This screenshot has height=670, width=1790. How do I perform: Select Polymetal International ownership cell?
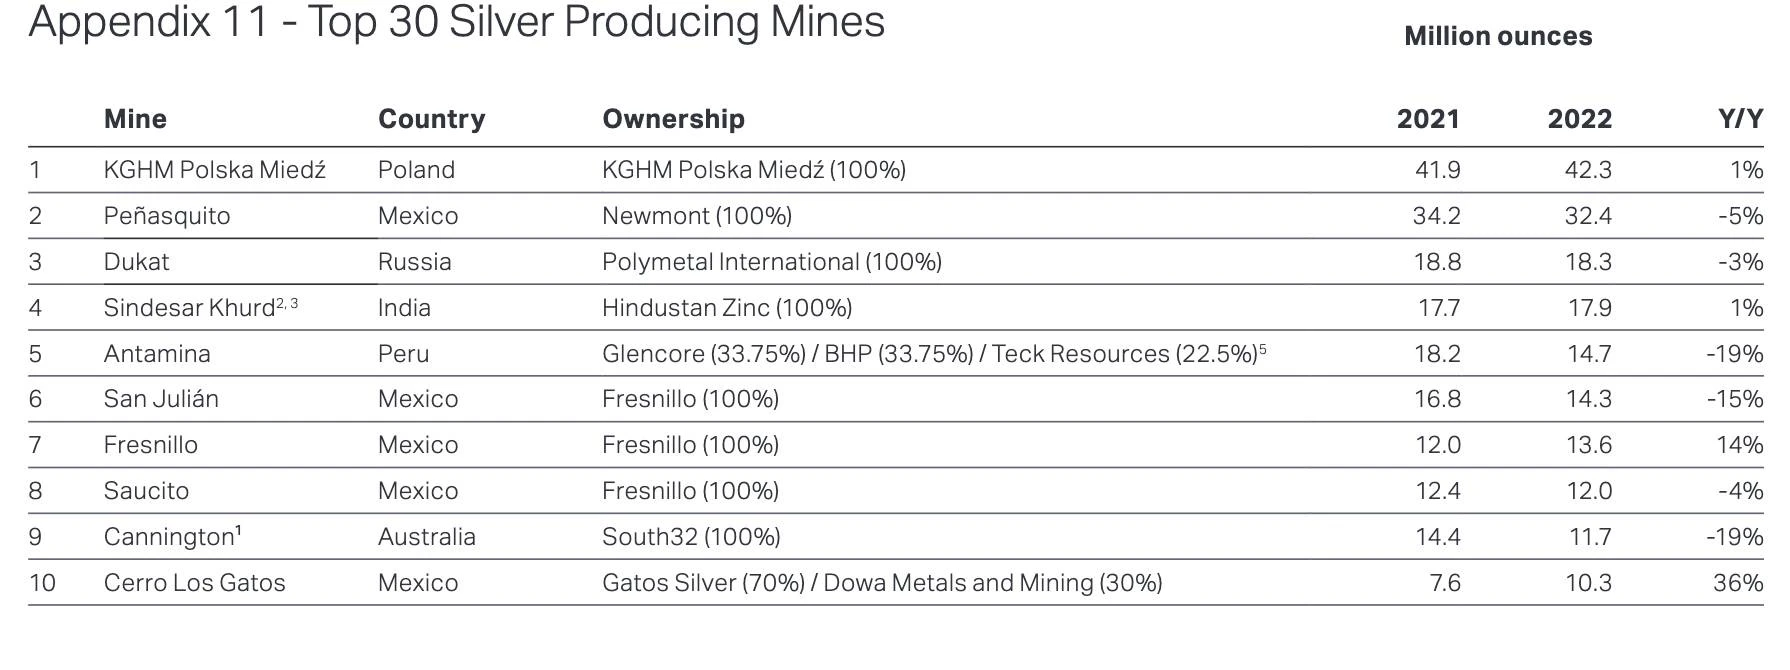tap(772, 262)
